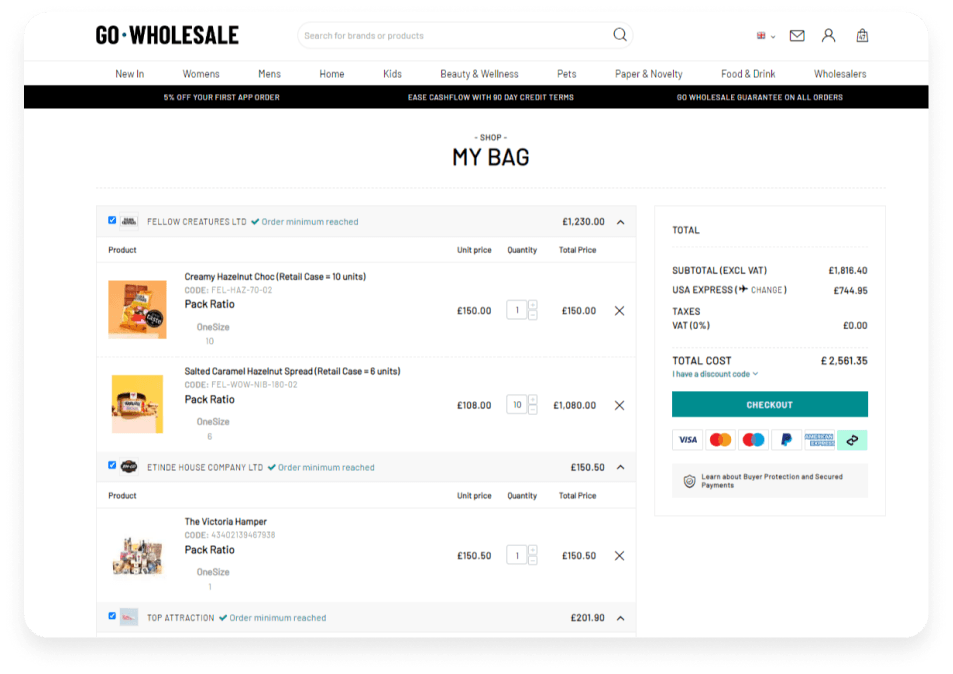Open the Womens menu
The width and height of the screenshot is (953, 674).
[201, 74]
